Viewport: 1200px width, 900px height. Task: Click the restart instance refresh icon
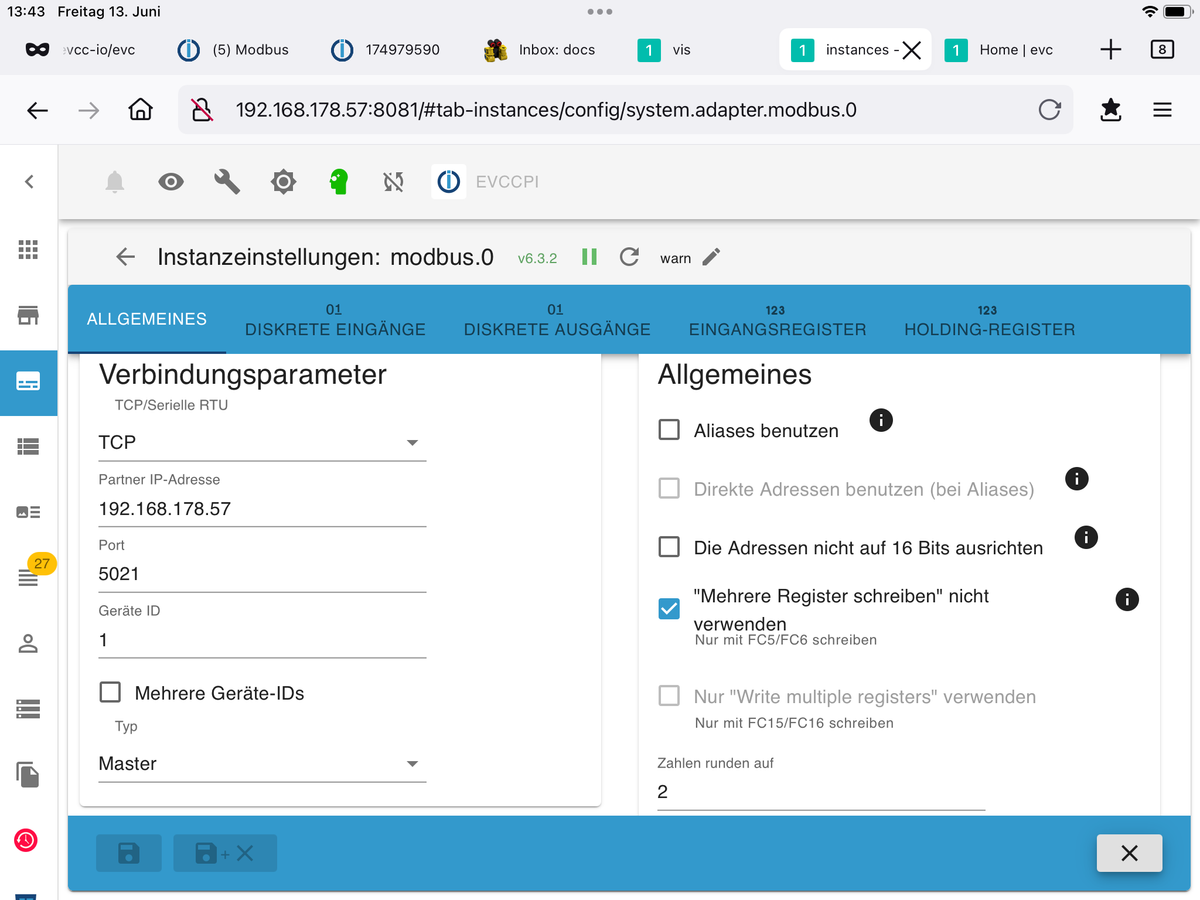tap(629, 257)
